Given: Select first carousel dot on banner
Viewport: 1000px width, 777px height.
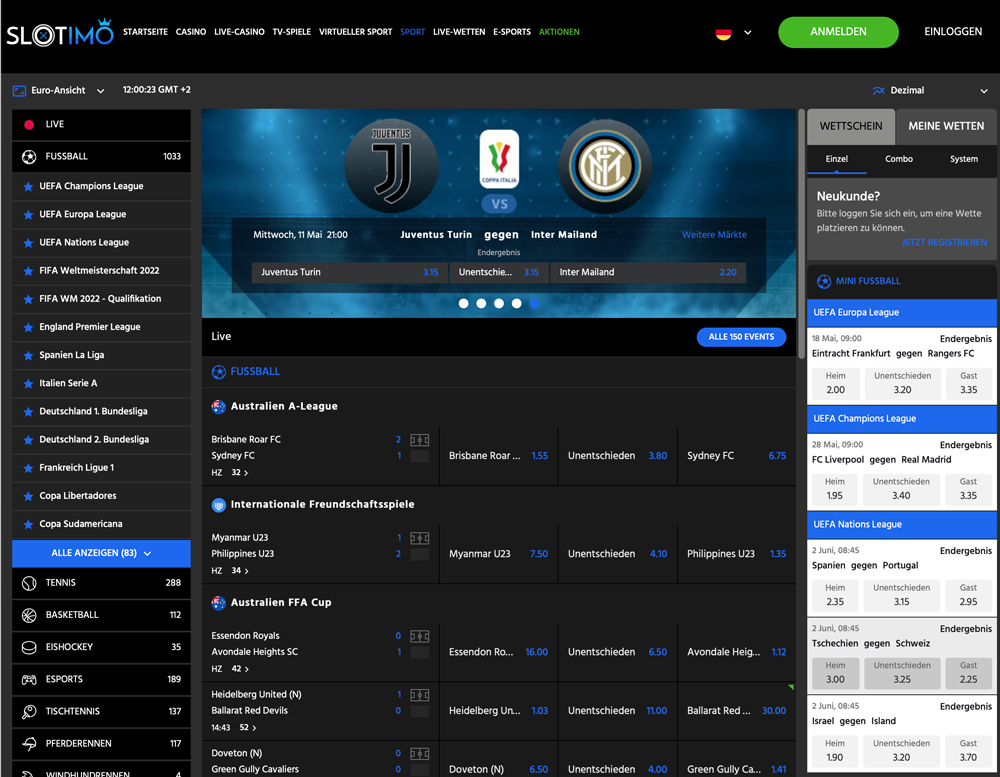Looking at the screenshot, I should [464, 304].
